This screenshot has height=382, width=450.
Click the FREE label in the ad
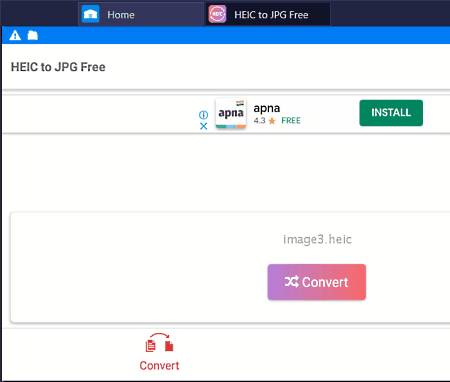tap(291, 121)
